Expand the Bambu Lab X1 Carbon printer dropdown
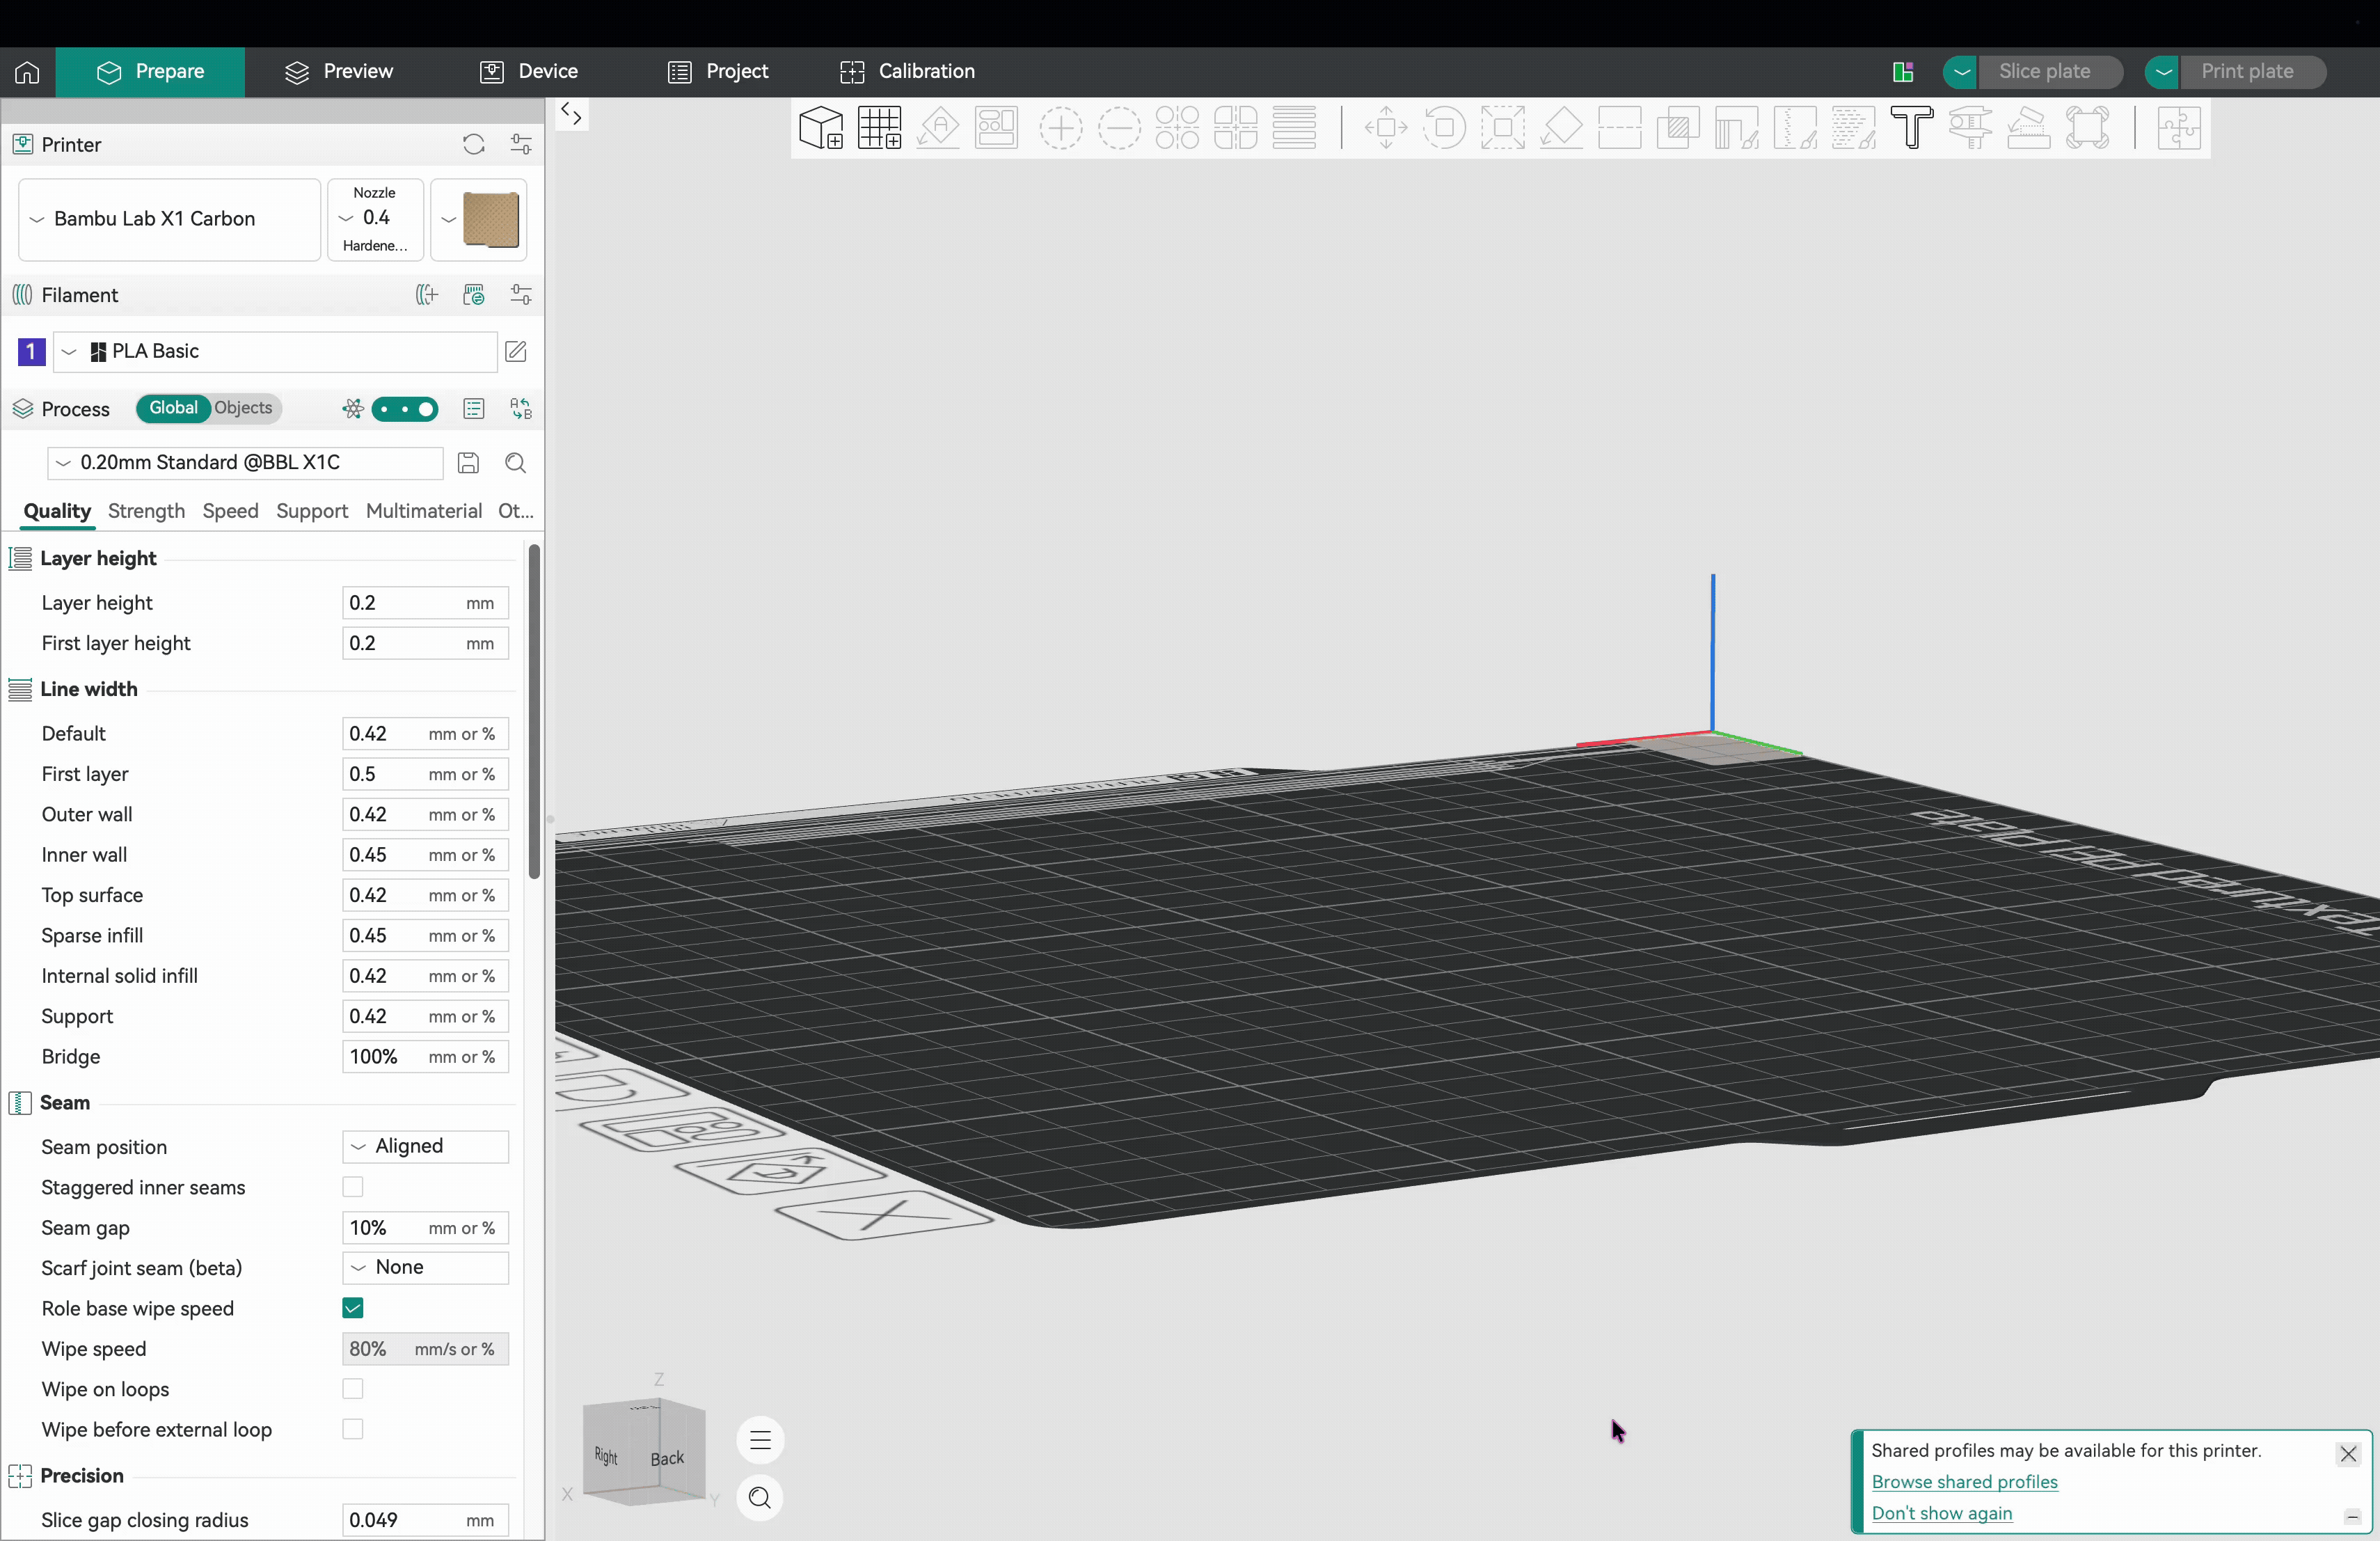This screenshot has width=2380, height=1541. pyautogui.click(x=169, y=219)
